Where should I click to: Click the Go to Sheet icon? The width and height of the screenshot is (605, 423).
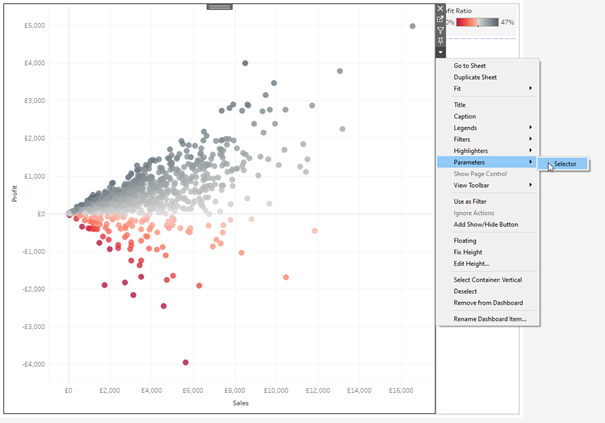click(440, 19)
